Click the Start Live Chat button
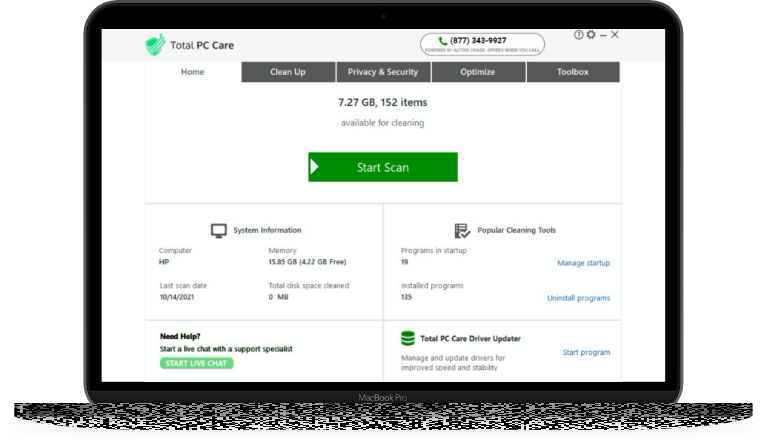770x444 pixels. [x=196, y=363]
